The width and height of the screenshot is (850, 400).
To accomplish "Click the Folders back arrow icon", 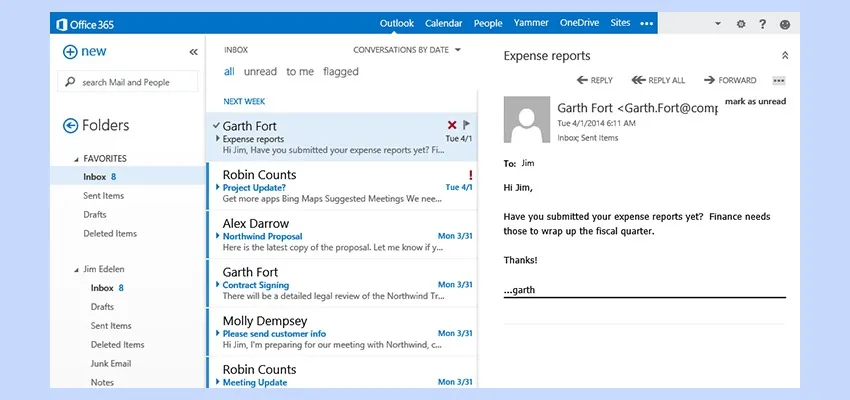I will [70, 126].
